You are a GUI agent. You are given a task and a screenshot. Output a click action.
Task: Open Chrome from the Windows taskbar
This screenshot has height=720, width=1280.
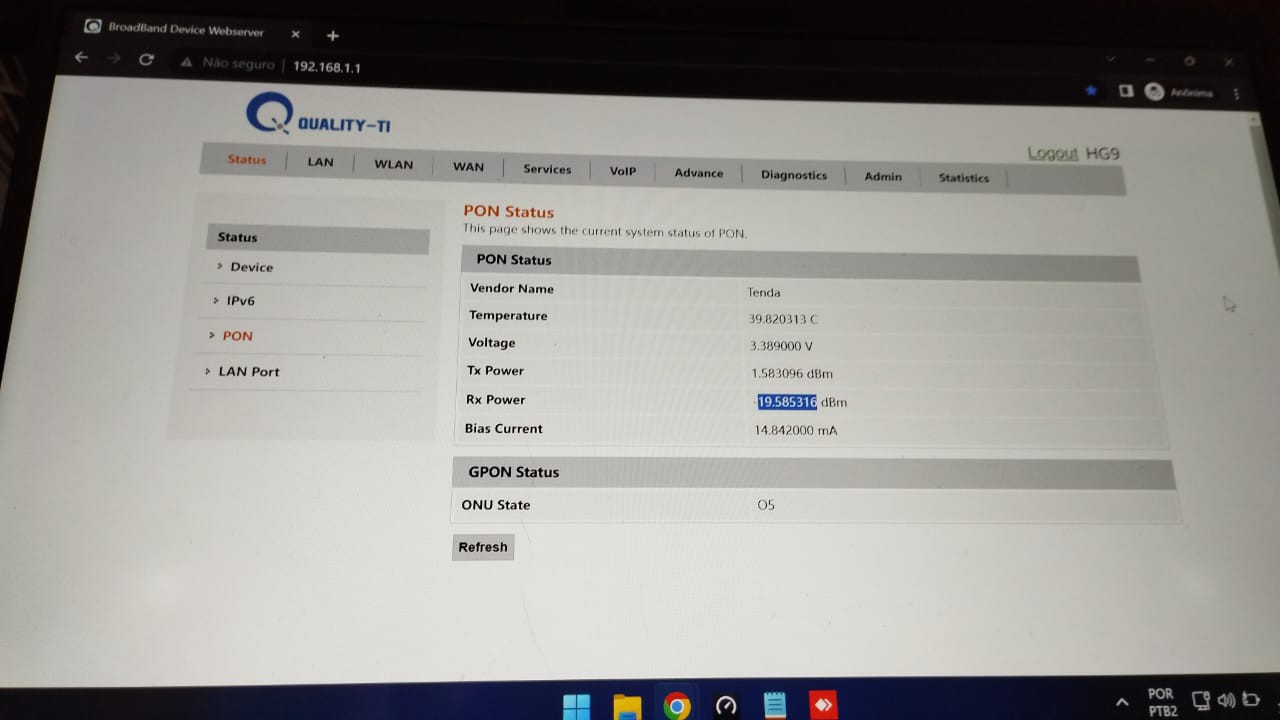tap(676, 707)
